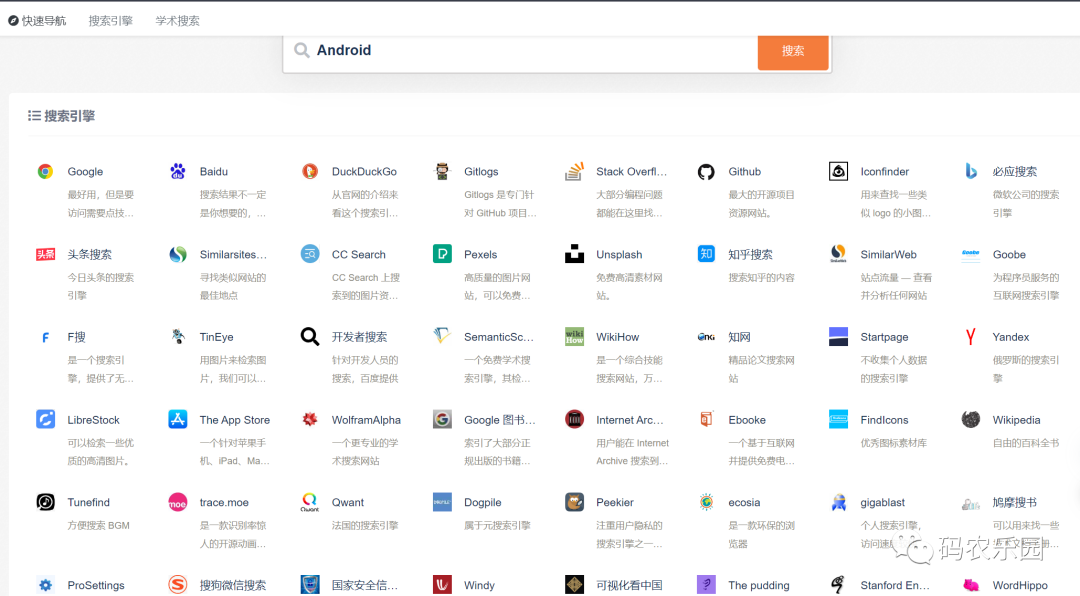Click the gigablast icon
The image size is (1080, 596).
click(838, 502)
